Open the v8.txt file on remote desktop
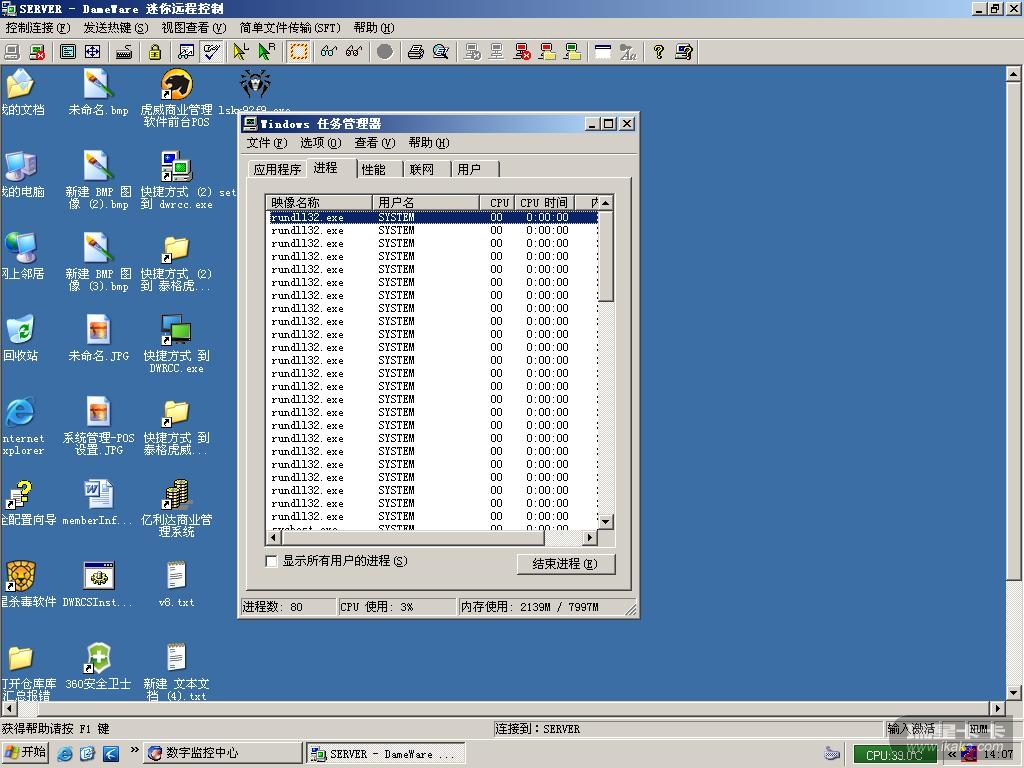The width and height of the screenshot is (1024, 768). pos(176,576)
